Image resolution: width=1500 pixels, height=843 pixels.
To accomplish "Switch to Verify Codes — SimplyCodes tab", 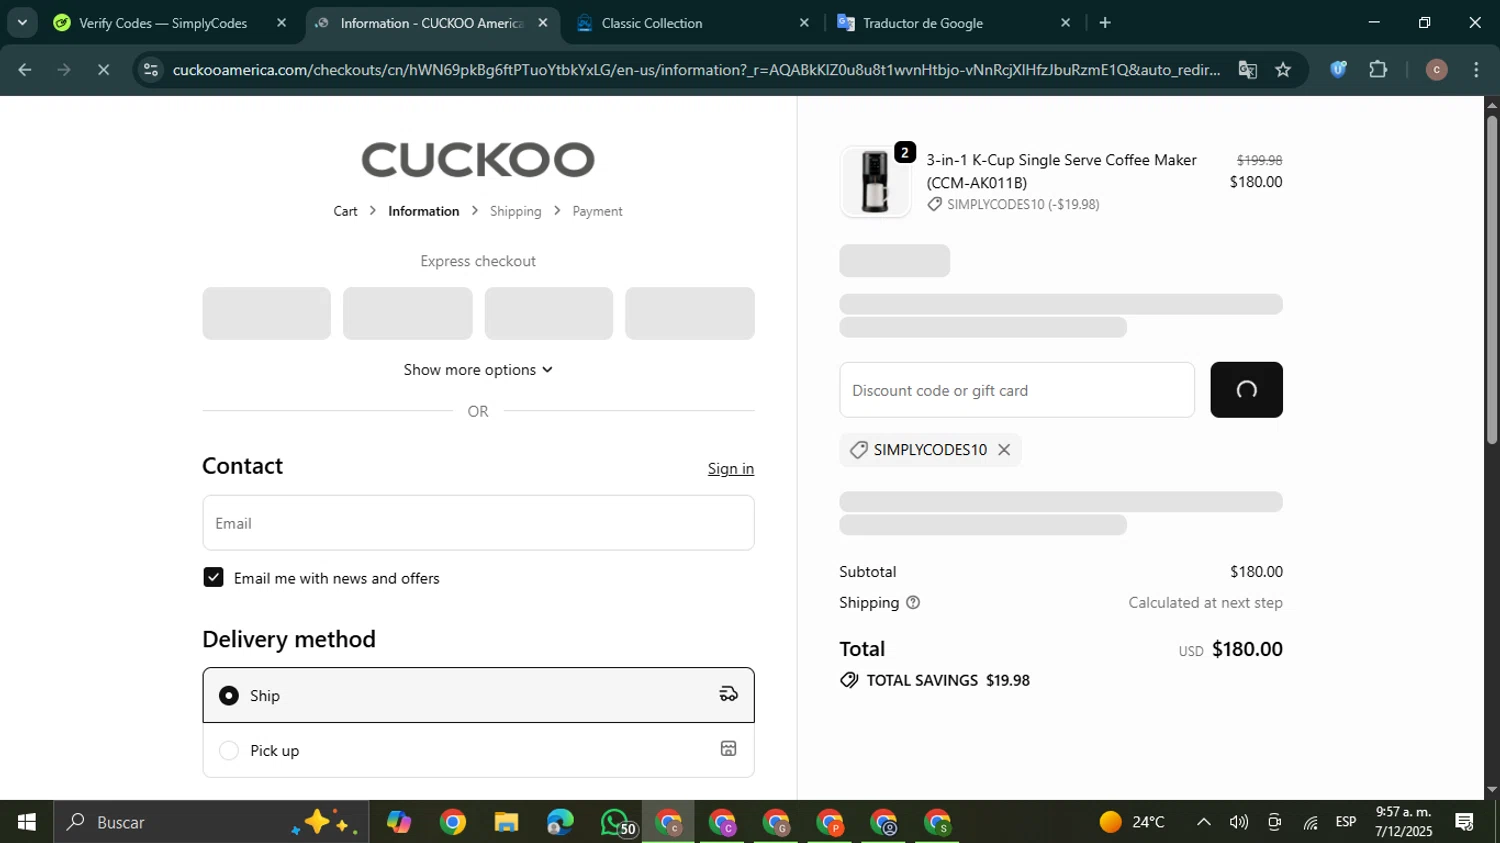I will (163, 23).
